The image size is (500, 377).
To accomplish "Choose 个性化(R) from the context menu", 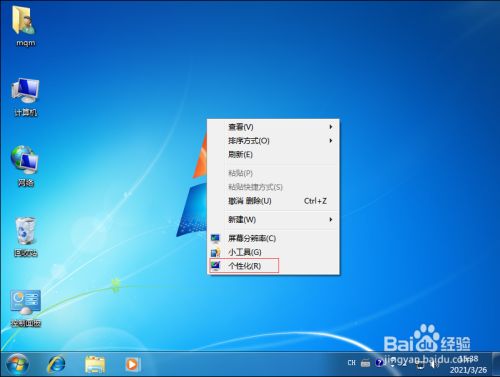I will point(273,266).
